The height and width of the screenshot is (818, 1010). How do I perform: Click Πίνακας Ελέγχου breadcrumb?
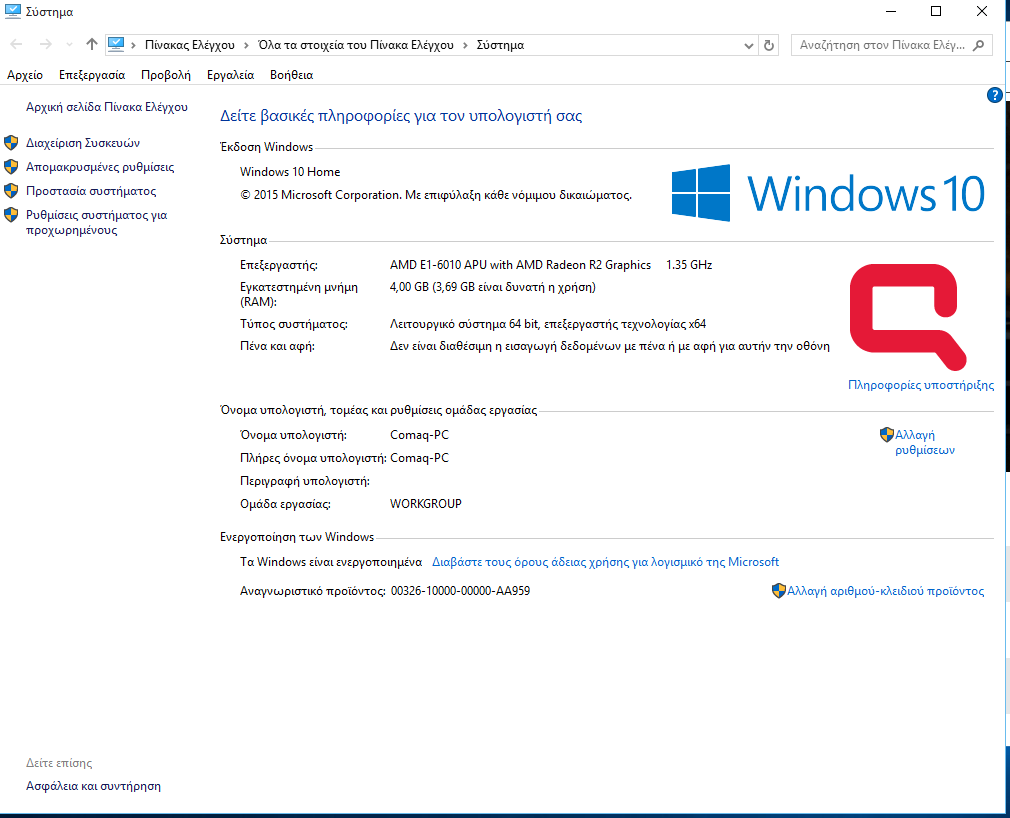pyautogui.click(x=190, y=45)
